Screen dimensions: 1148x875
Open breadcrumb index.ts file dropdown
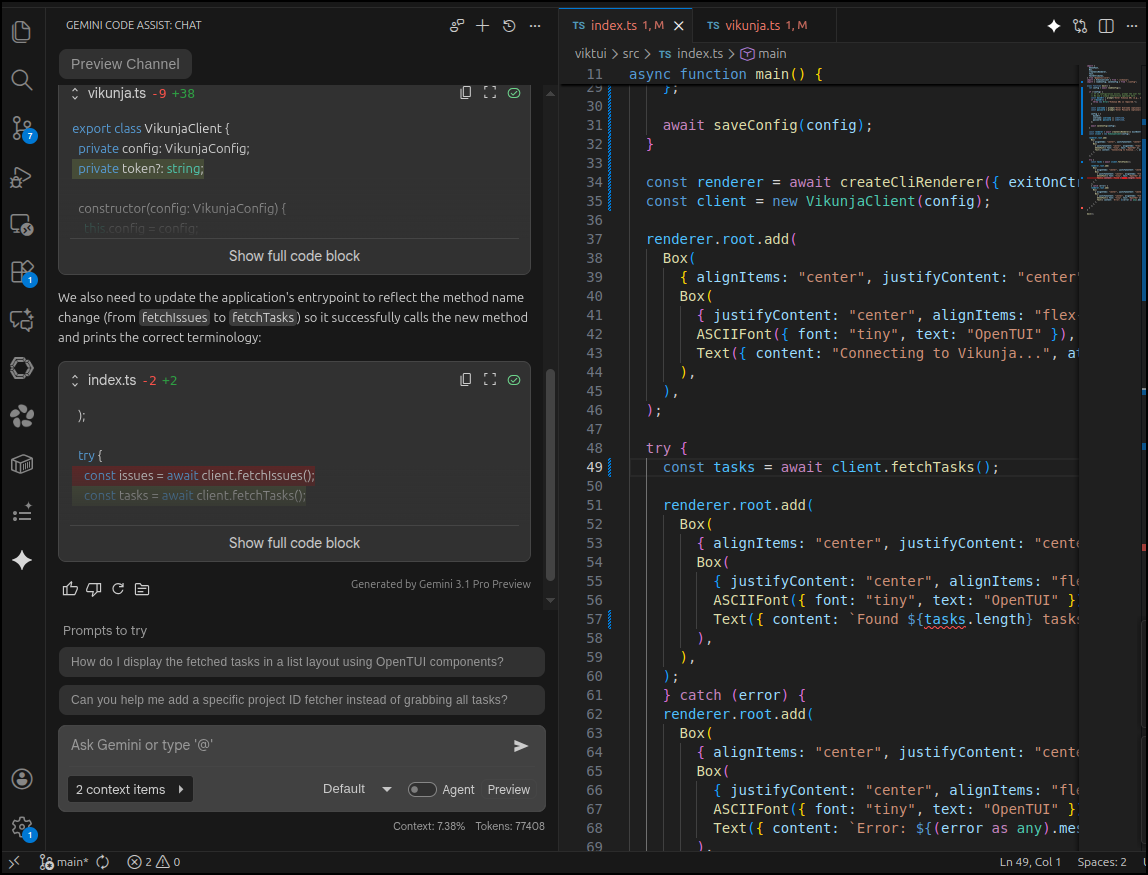[x=690, y=53]
